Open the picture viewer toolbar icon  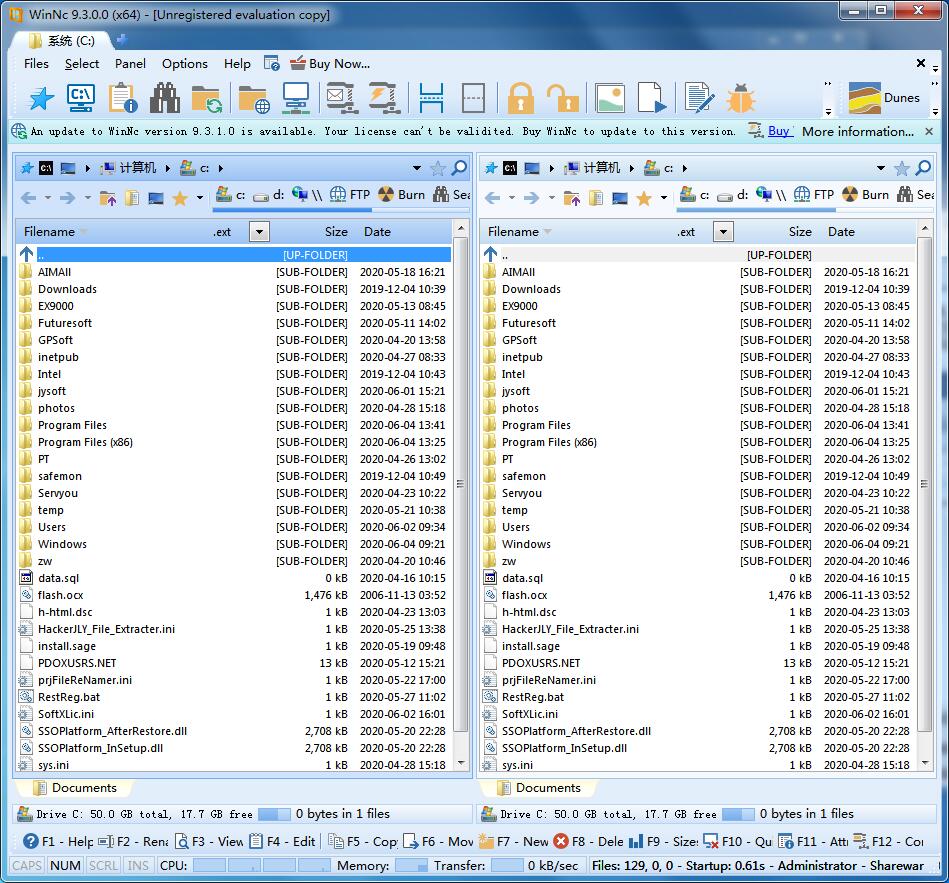click(609, 98)
